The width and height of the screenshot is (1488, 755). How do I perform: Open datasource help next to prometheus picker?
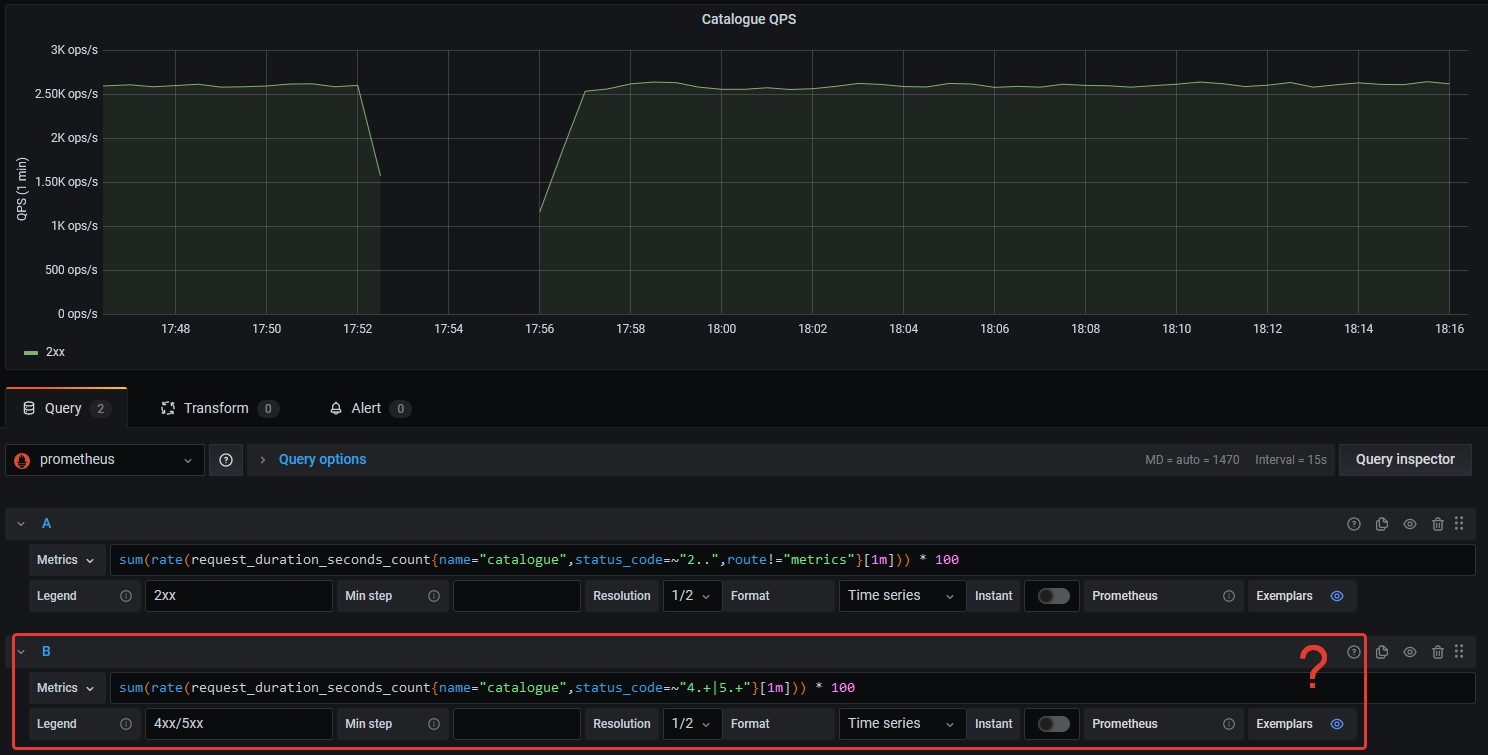pyautogui.click(x=226, y=459)
